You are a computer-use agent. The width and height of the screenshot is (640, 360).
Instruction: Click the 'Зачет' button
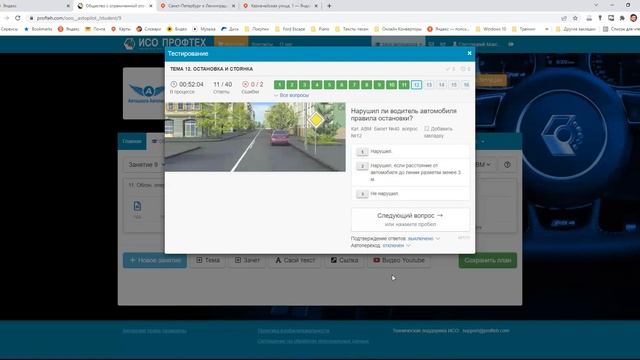(247, 260)
